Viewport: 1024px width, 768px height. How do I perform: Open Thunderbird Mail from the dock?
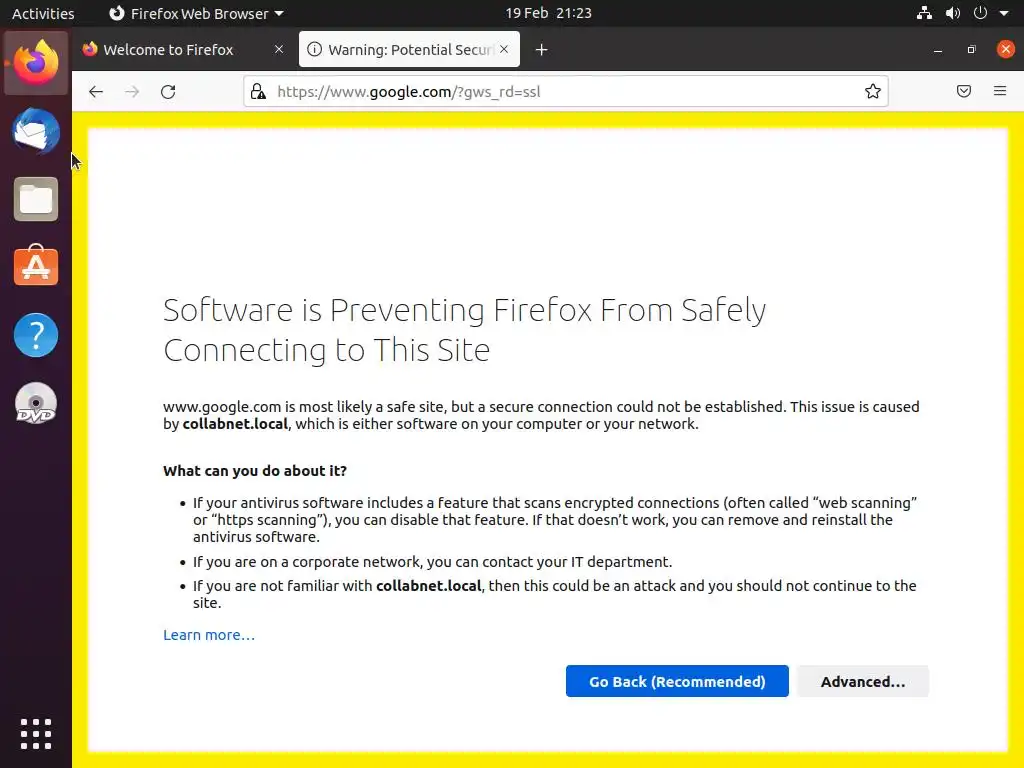tap(36, 132)
